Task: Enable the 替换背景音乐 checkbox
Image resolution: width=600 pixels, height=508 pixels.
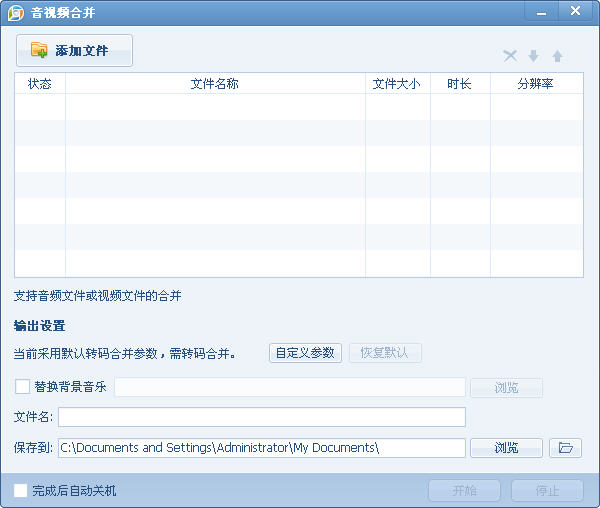Action: click(x=22, y=387)
